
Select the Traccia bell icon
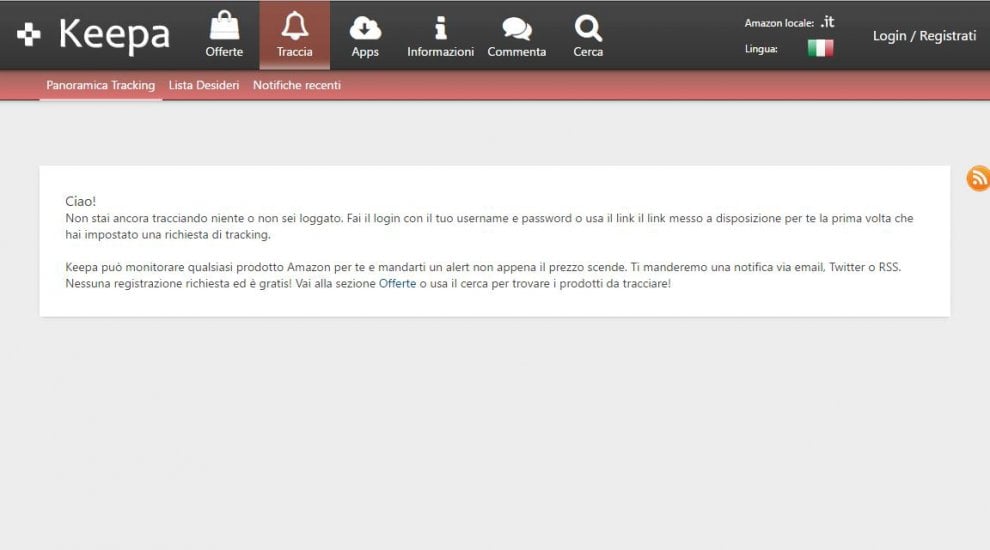tap(294, 26)
